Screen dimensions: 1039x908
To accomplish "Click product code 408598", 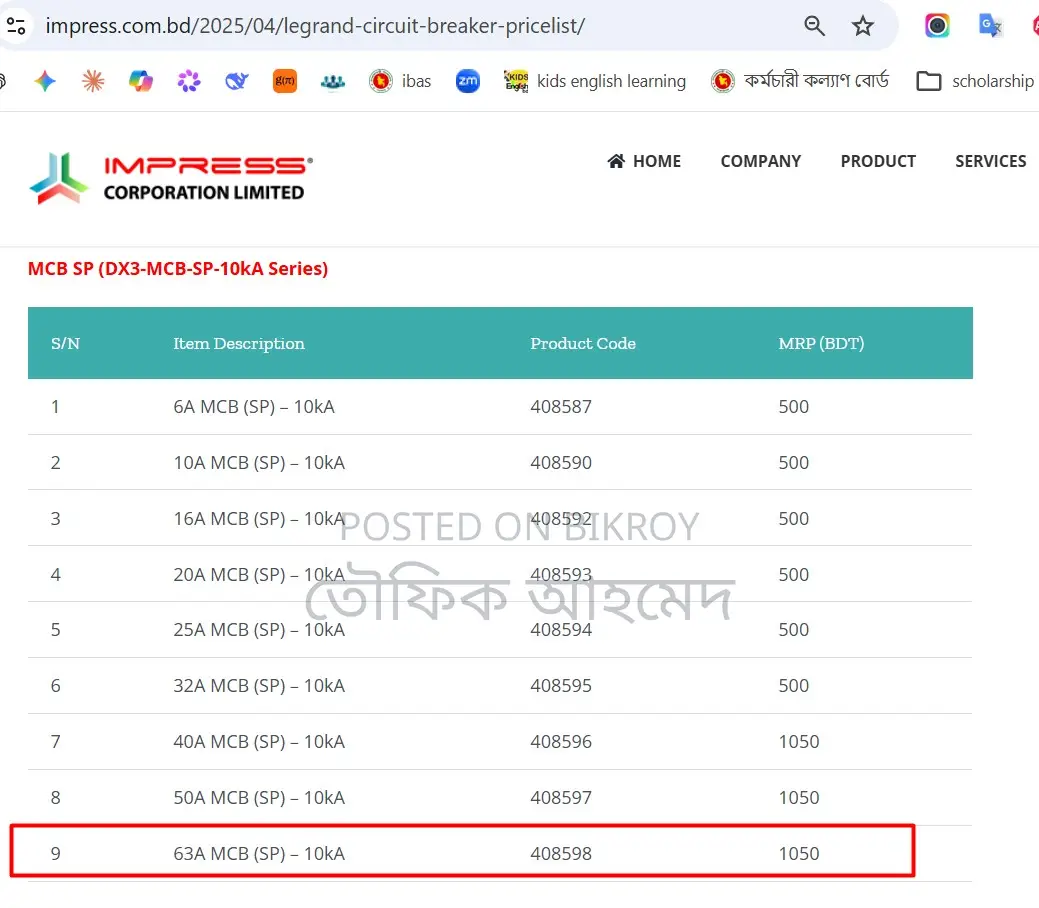I will (561, 854).
